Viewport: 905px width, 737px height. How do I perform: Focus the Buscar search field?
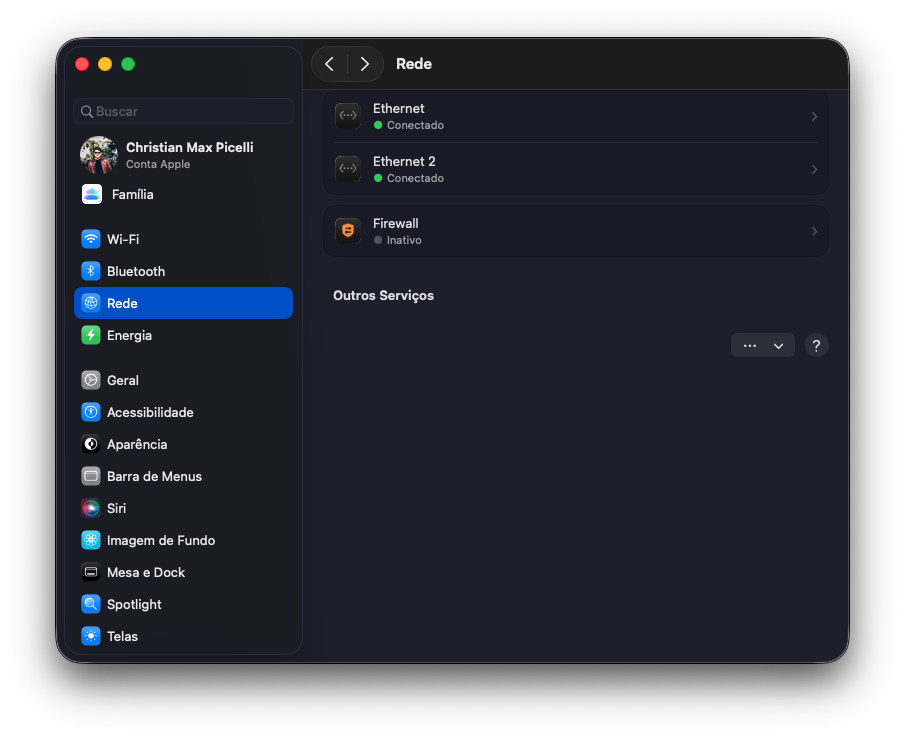[x=184, y=111]
